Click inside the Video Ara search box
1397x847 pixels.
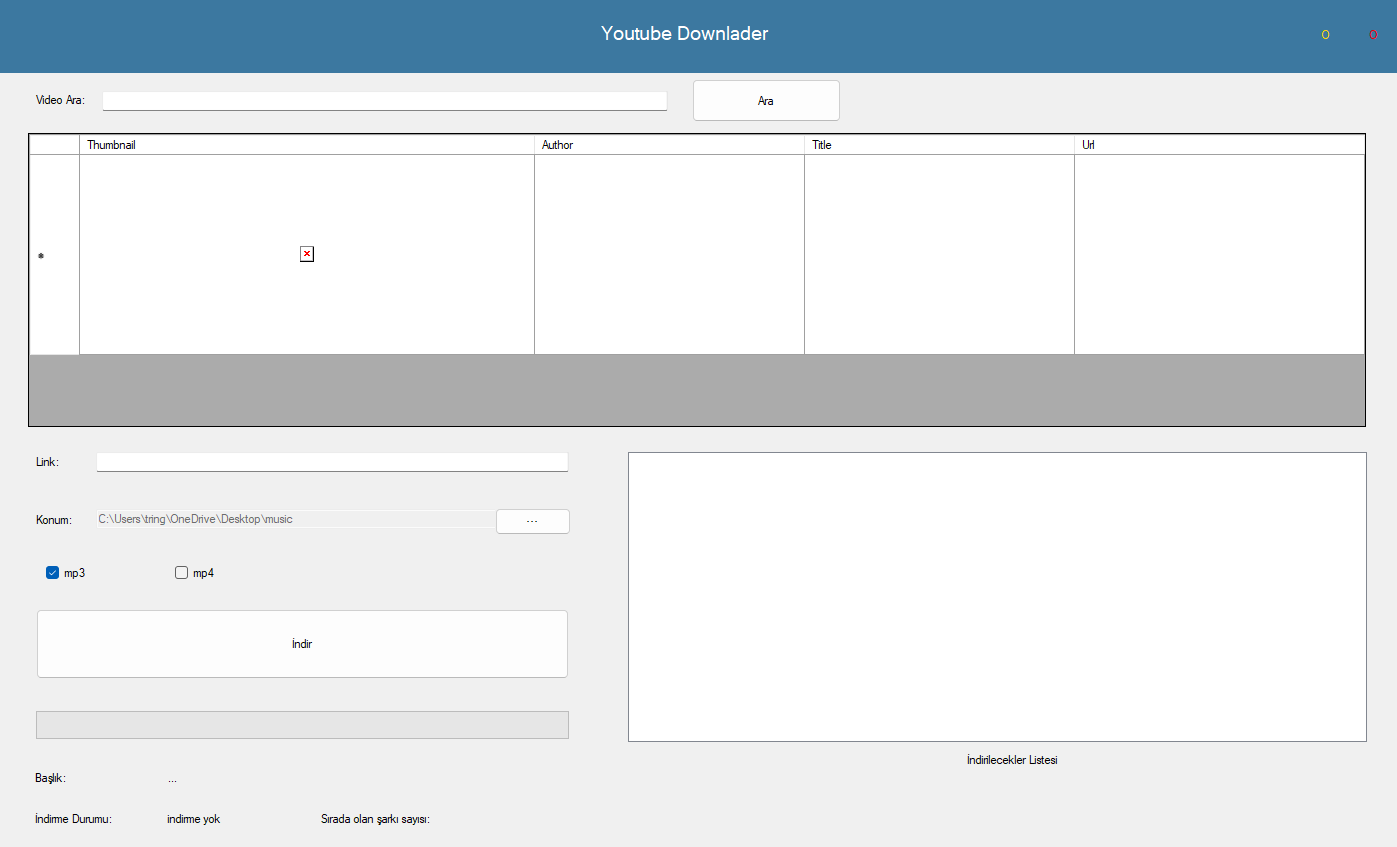[x=384, y=100]
